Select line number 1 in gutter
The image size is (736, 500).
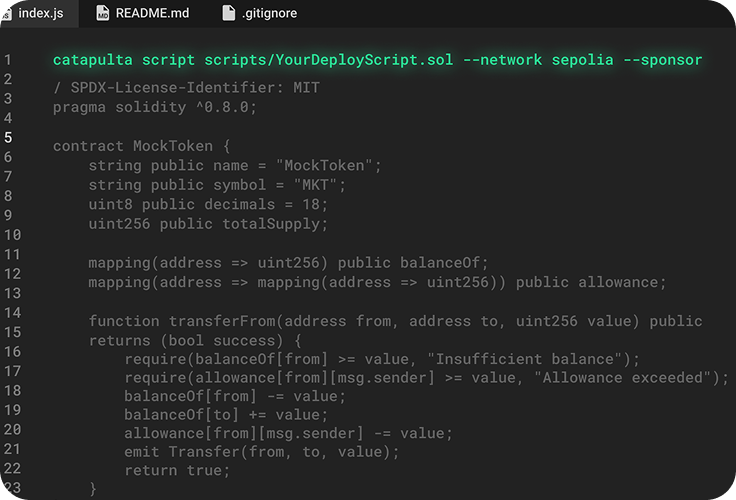(x=8, y=60)
